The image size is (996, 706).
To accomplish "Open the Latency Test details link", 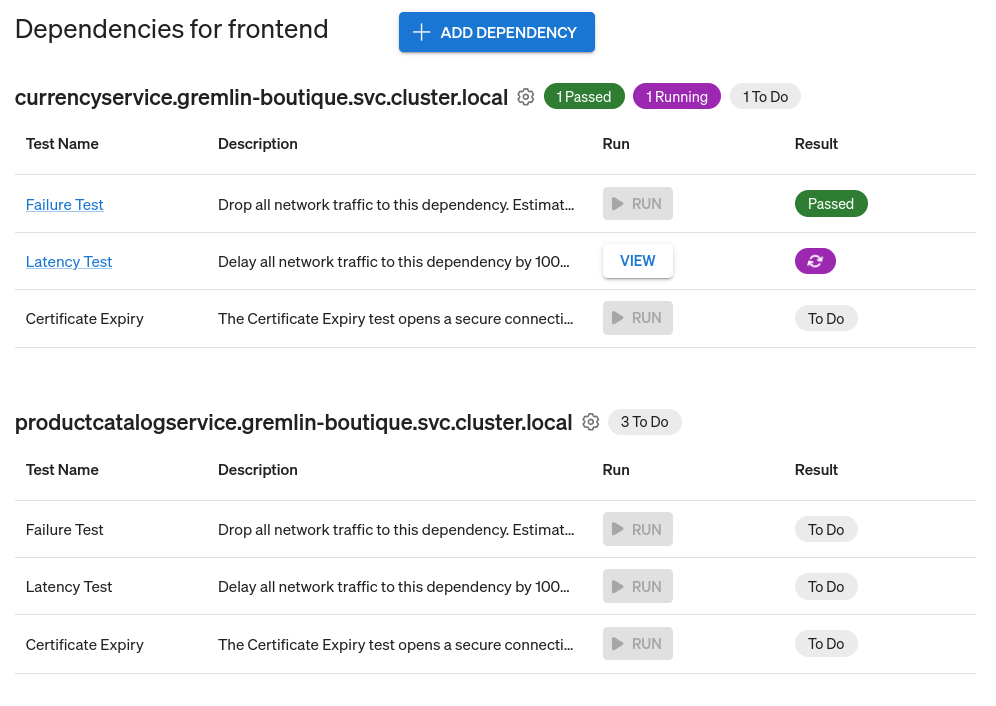I will [x=68, y=261].
